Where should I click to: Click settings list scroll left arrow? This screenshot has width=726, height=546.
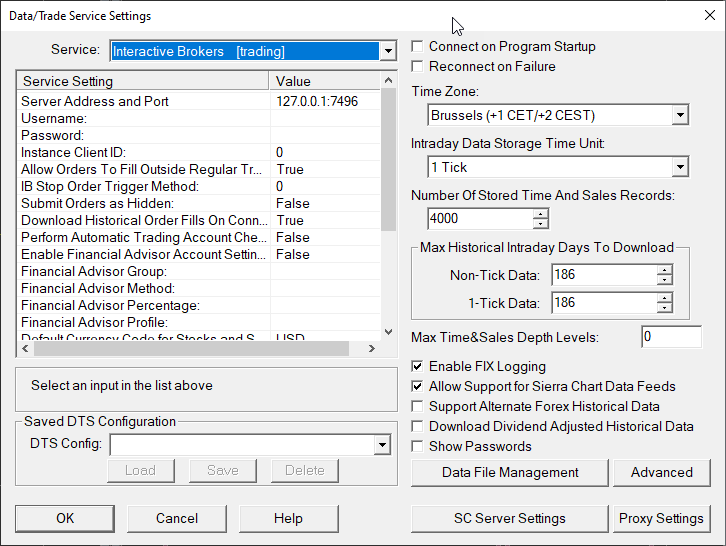click(x=25, y=349)
